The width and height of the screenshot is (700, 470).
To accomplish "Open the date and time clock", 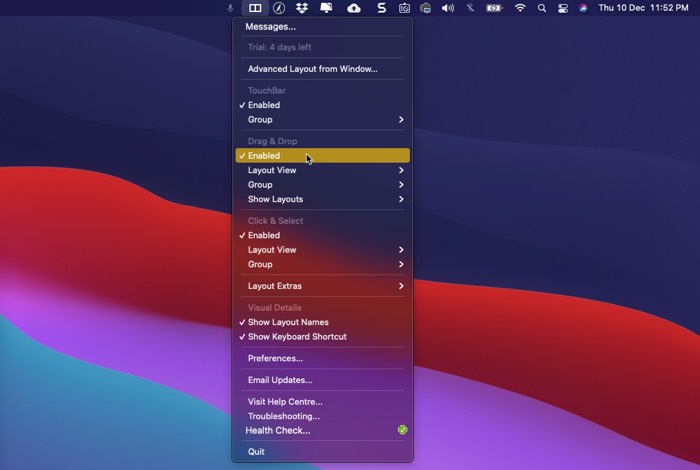I will coord(643,8).
